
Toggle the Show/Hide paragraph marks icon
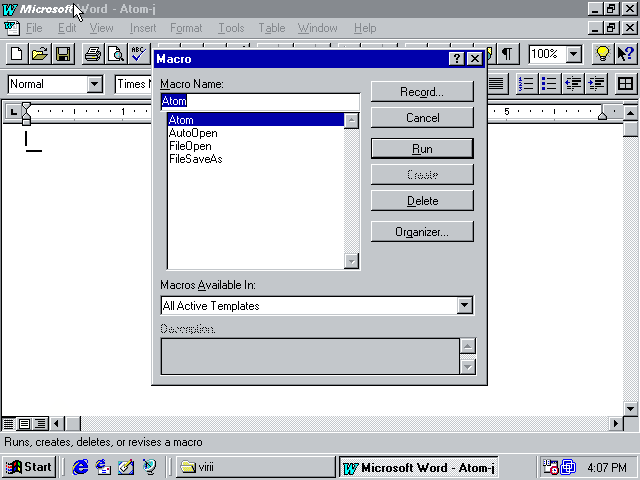[507, 54]
